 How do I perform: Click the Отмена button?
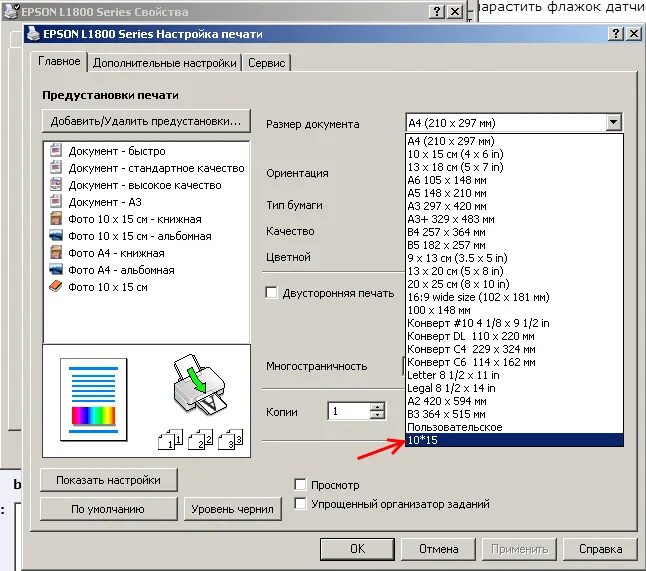438,549
